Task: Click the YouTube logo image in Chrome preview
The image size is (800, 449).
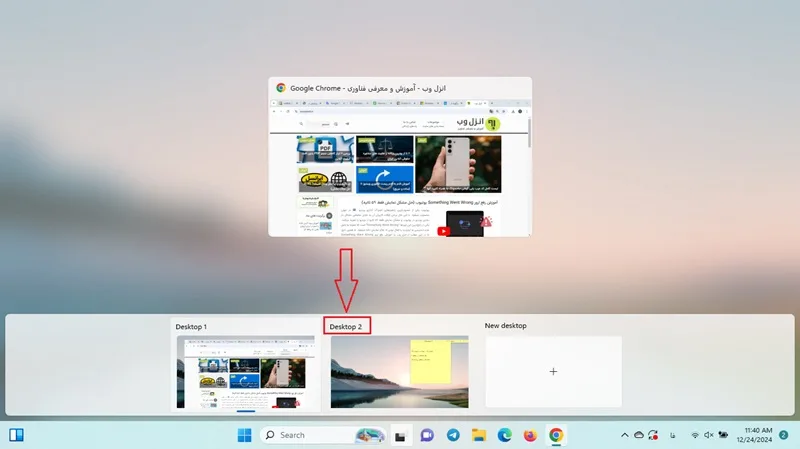Action: click(x=444, y=231)
